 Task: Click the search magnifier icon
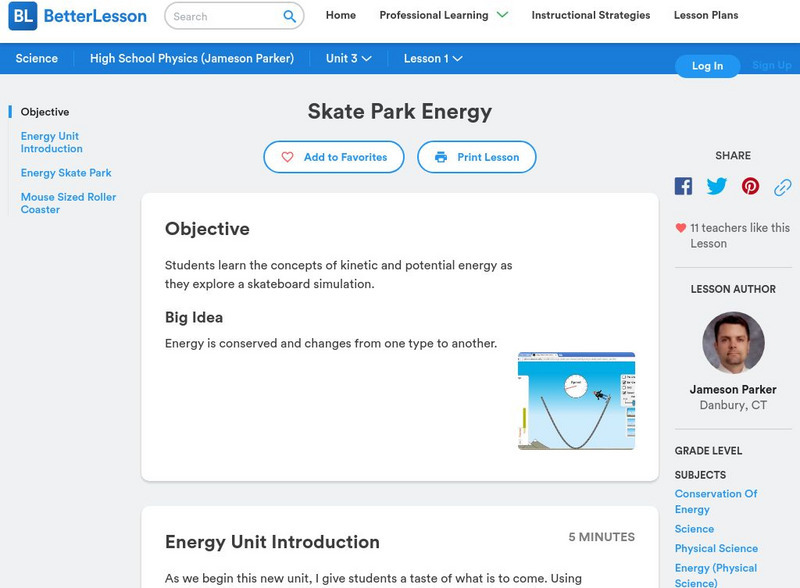pyautogui.click(x=289, y=16)
